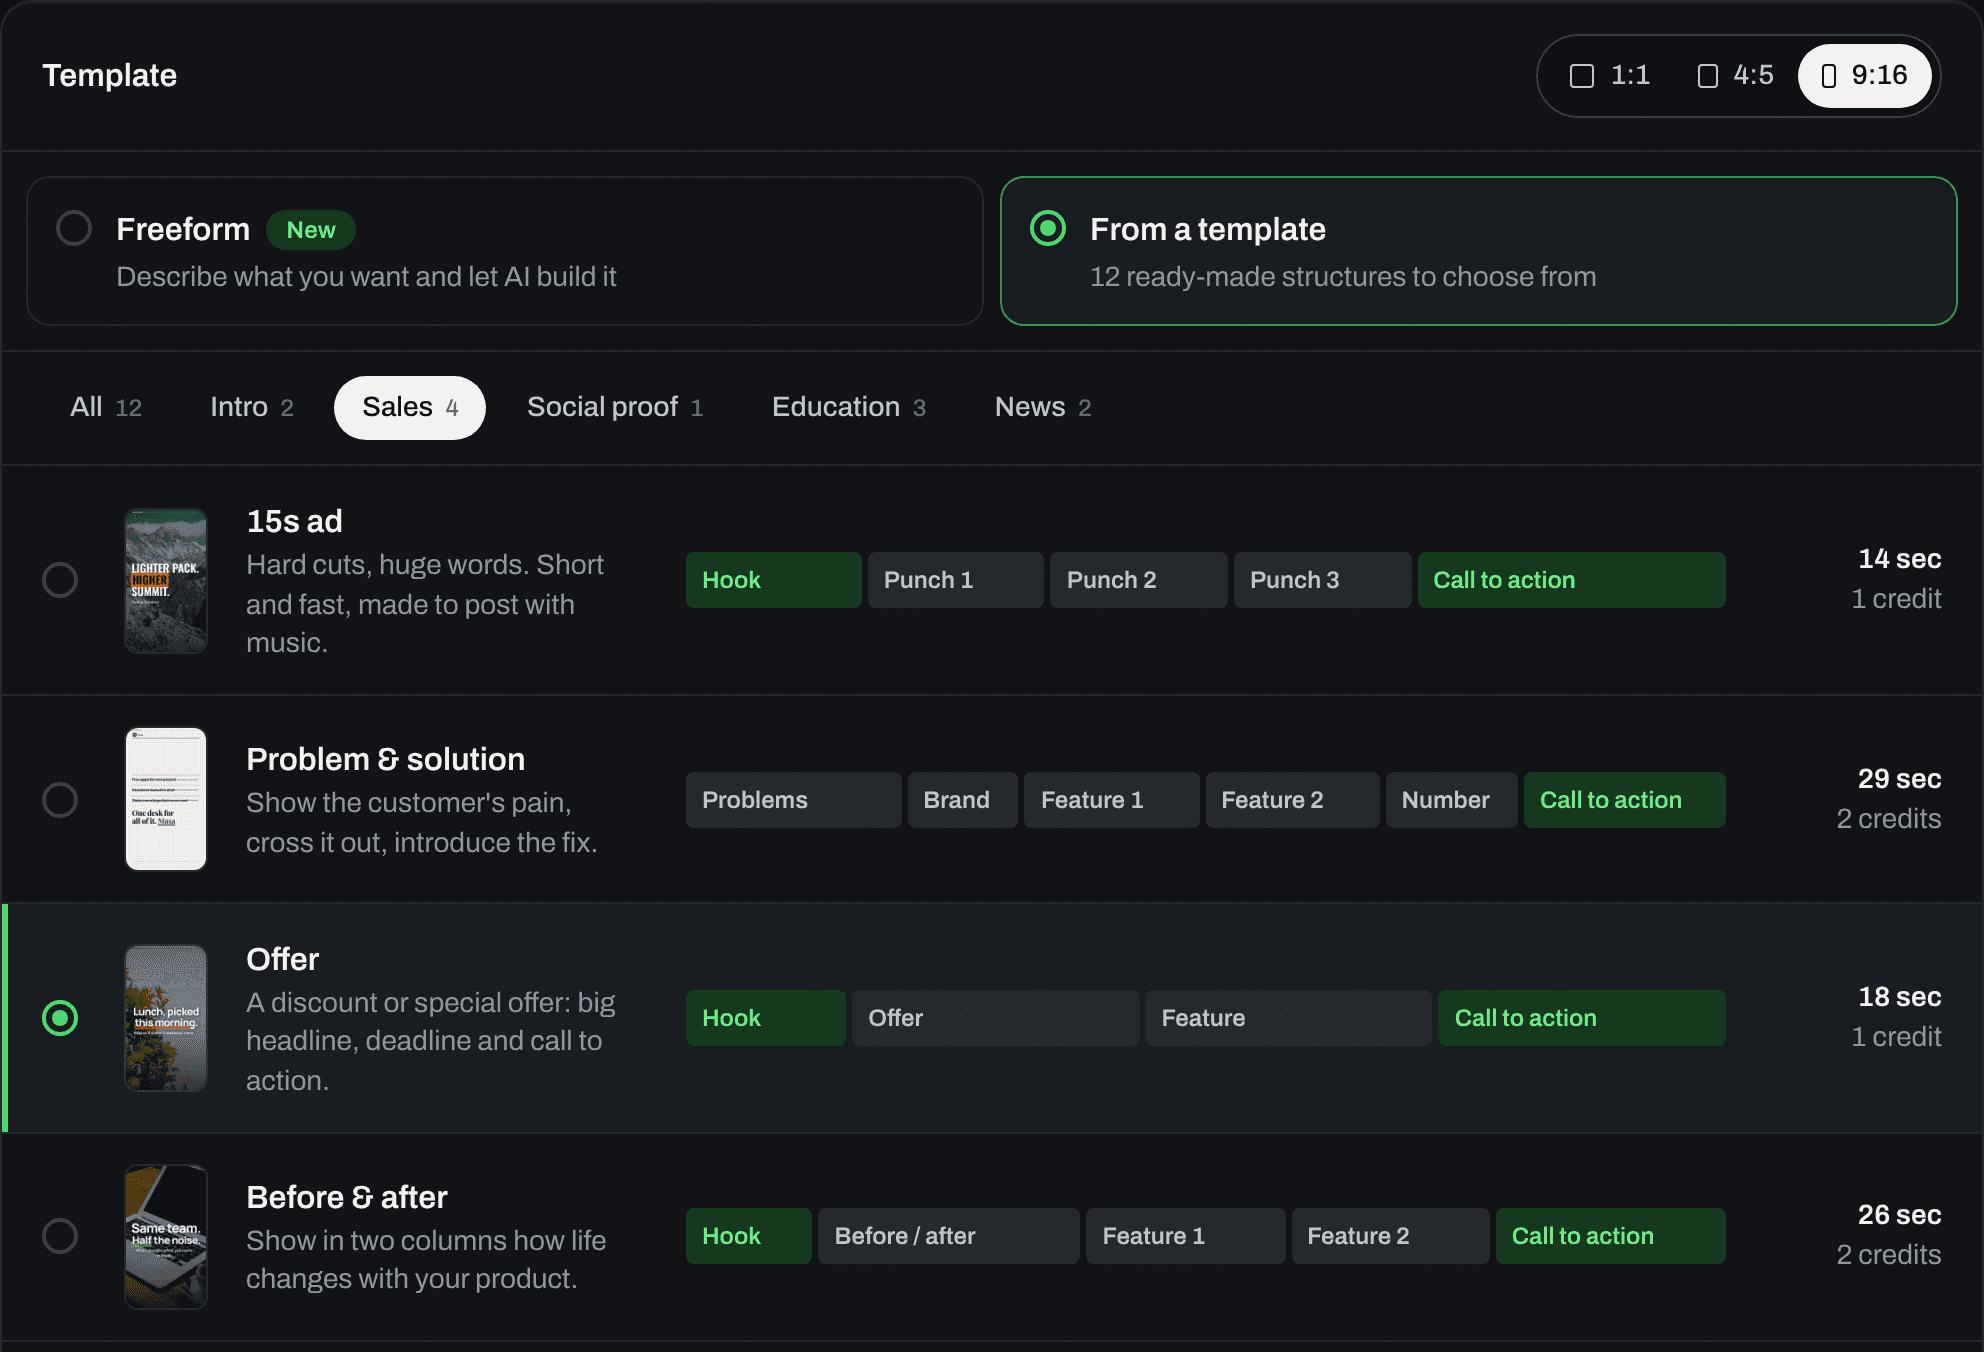1984x1352 pixels.
Task: Select the 4:5 aspect ratio option
Action: [1735, 76]
